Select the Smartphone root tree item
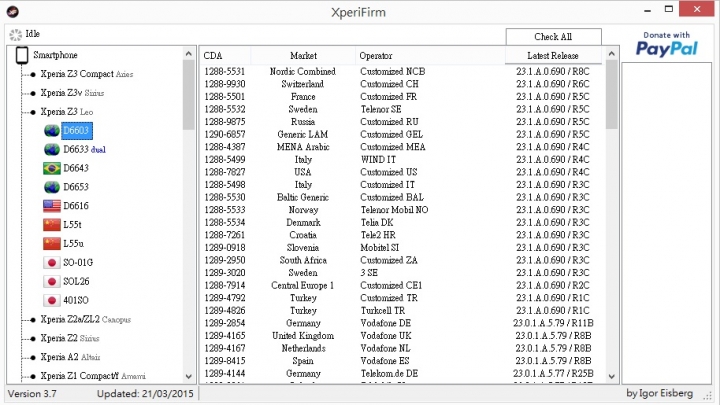Screen dimensions: 720x405 55,55
